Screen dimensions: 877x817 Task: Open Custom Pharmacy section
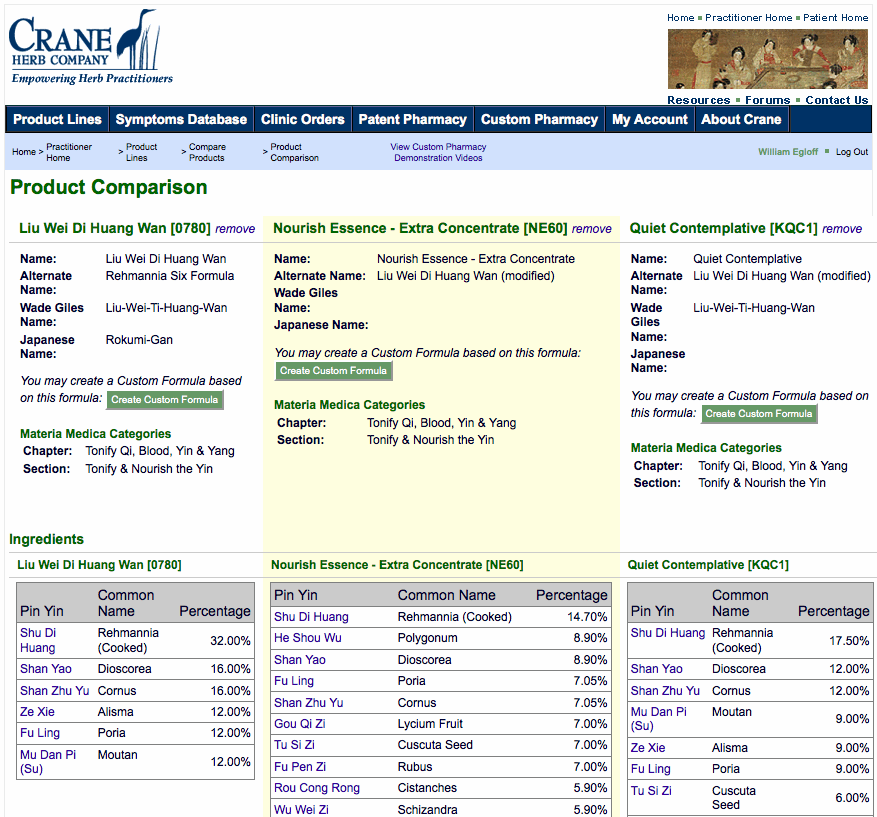coord(539,119)
